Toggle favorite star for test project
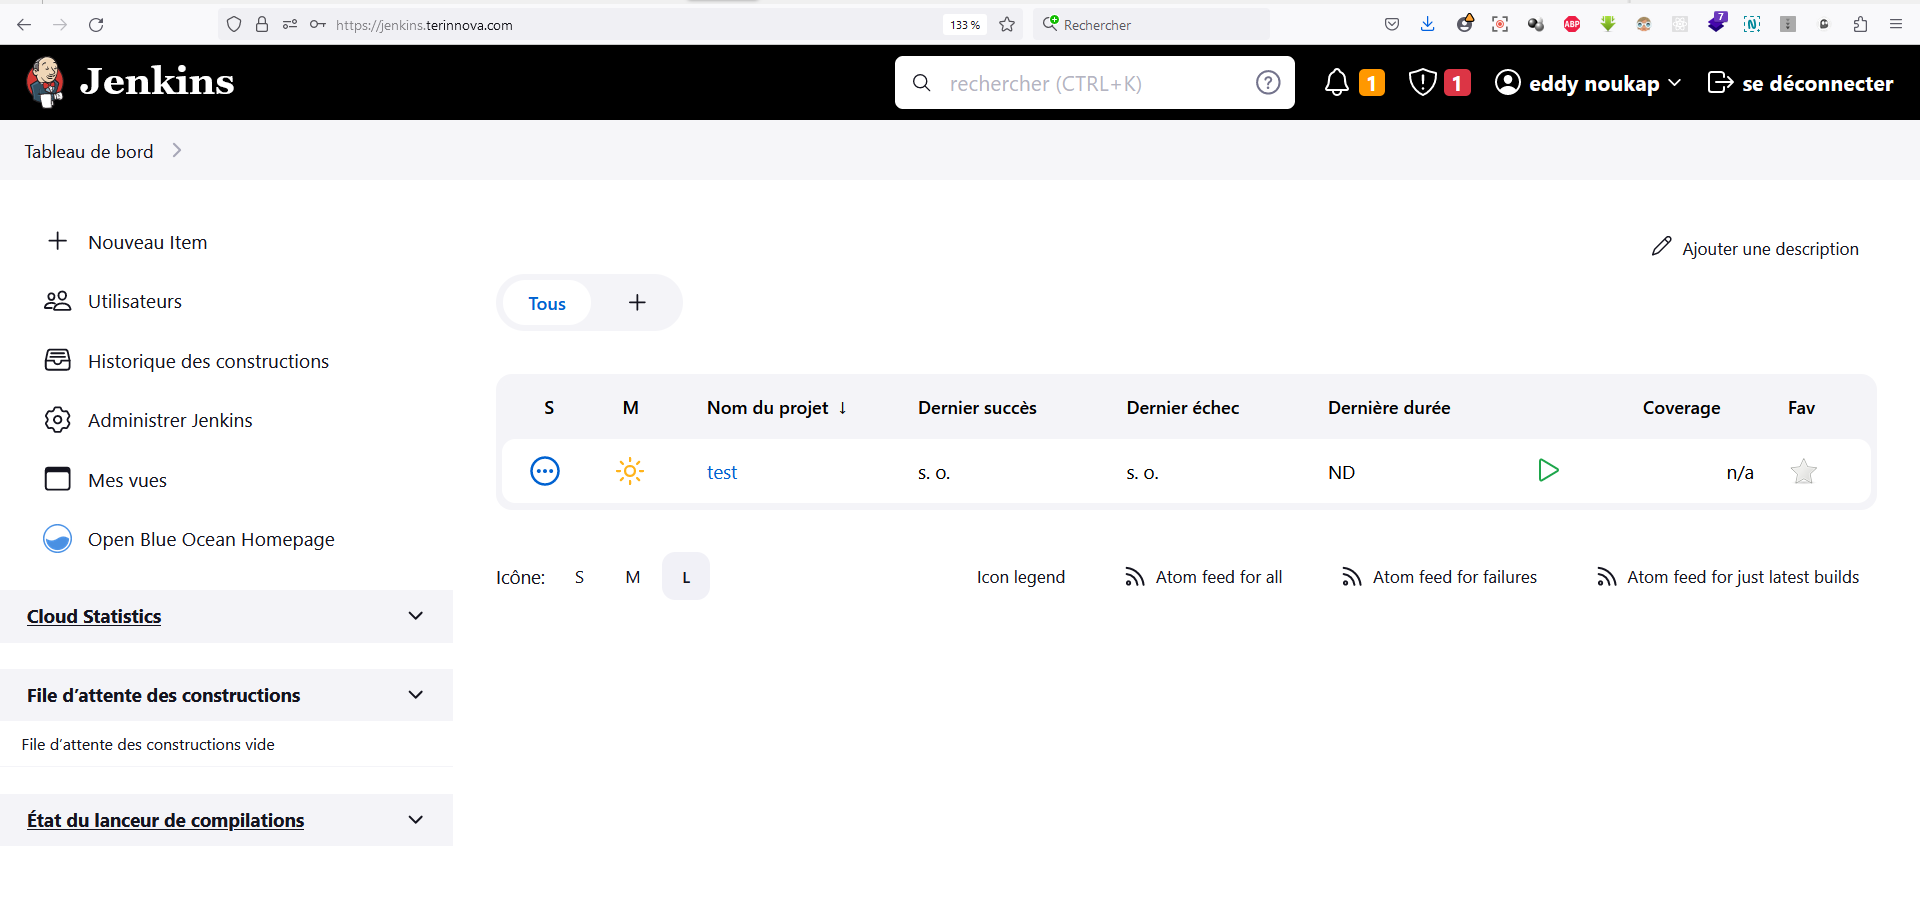The height and width of the screenshot is (903, 1920). [1803, 472]
